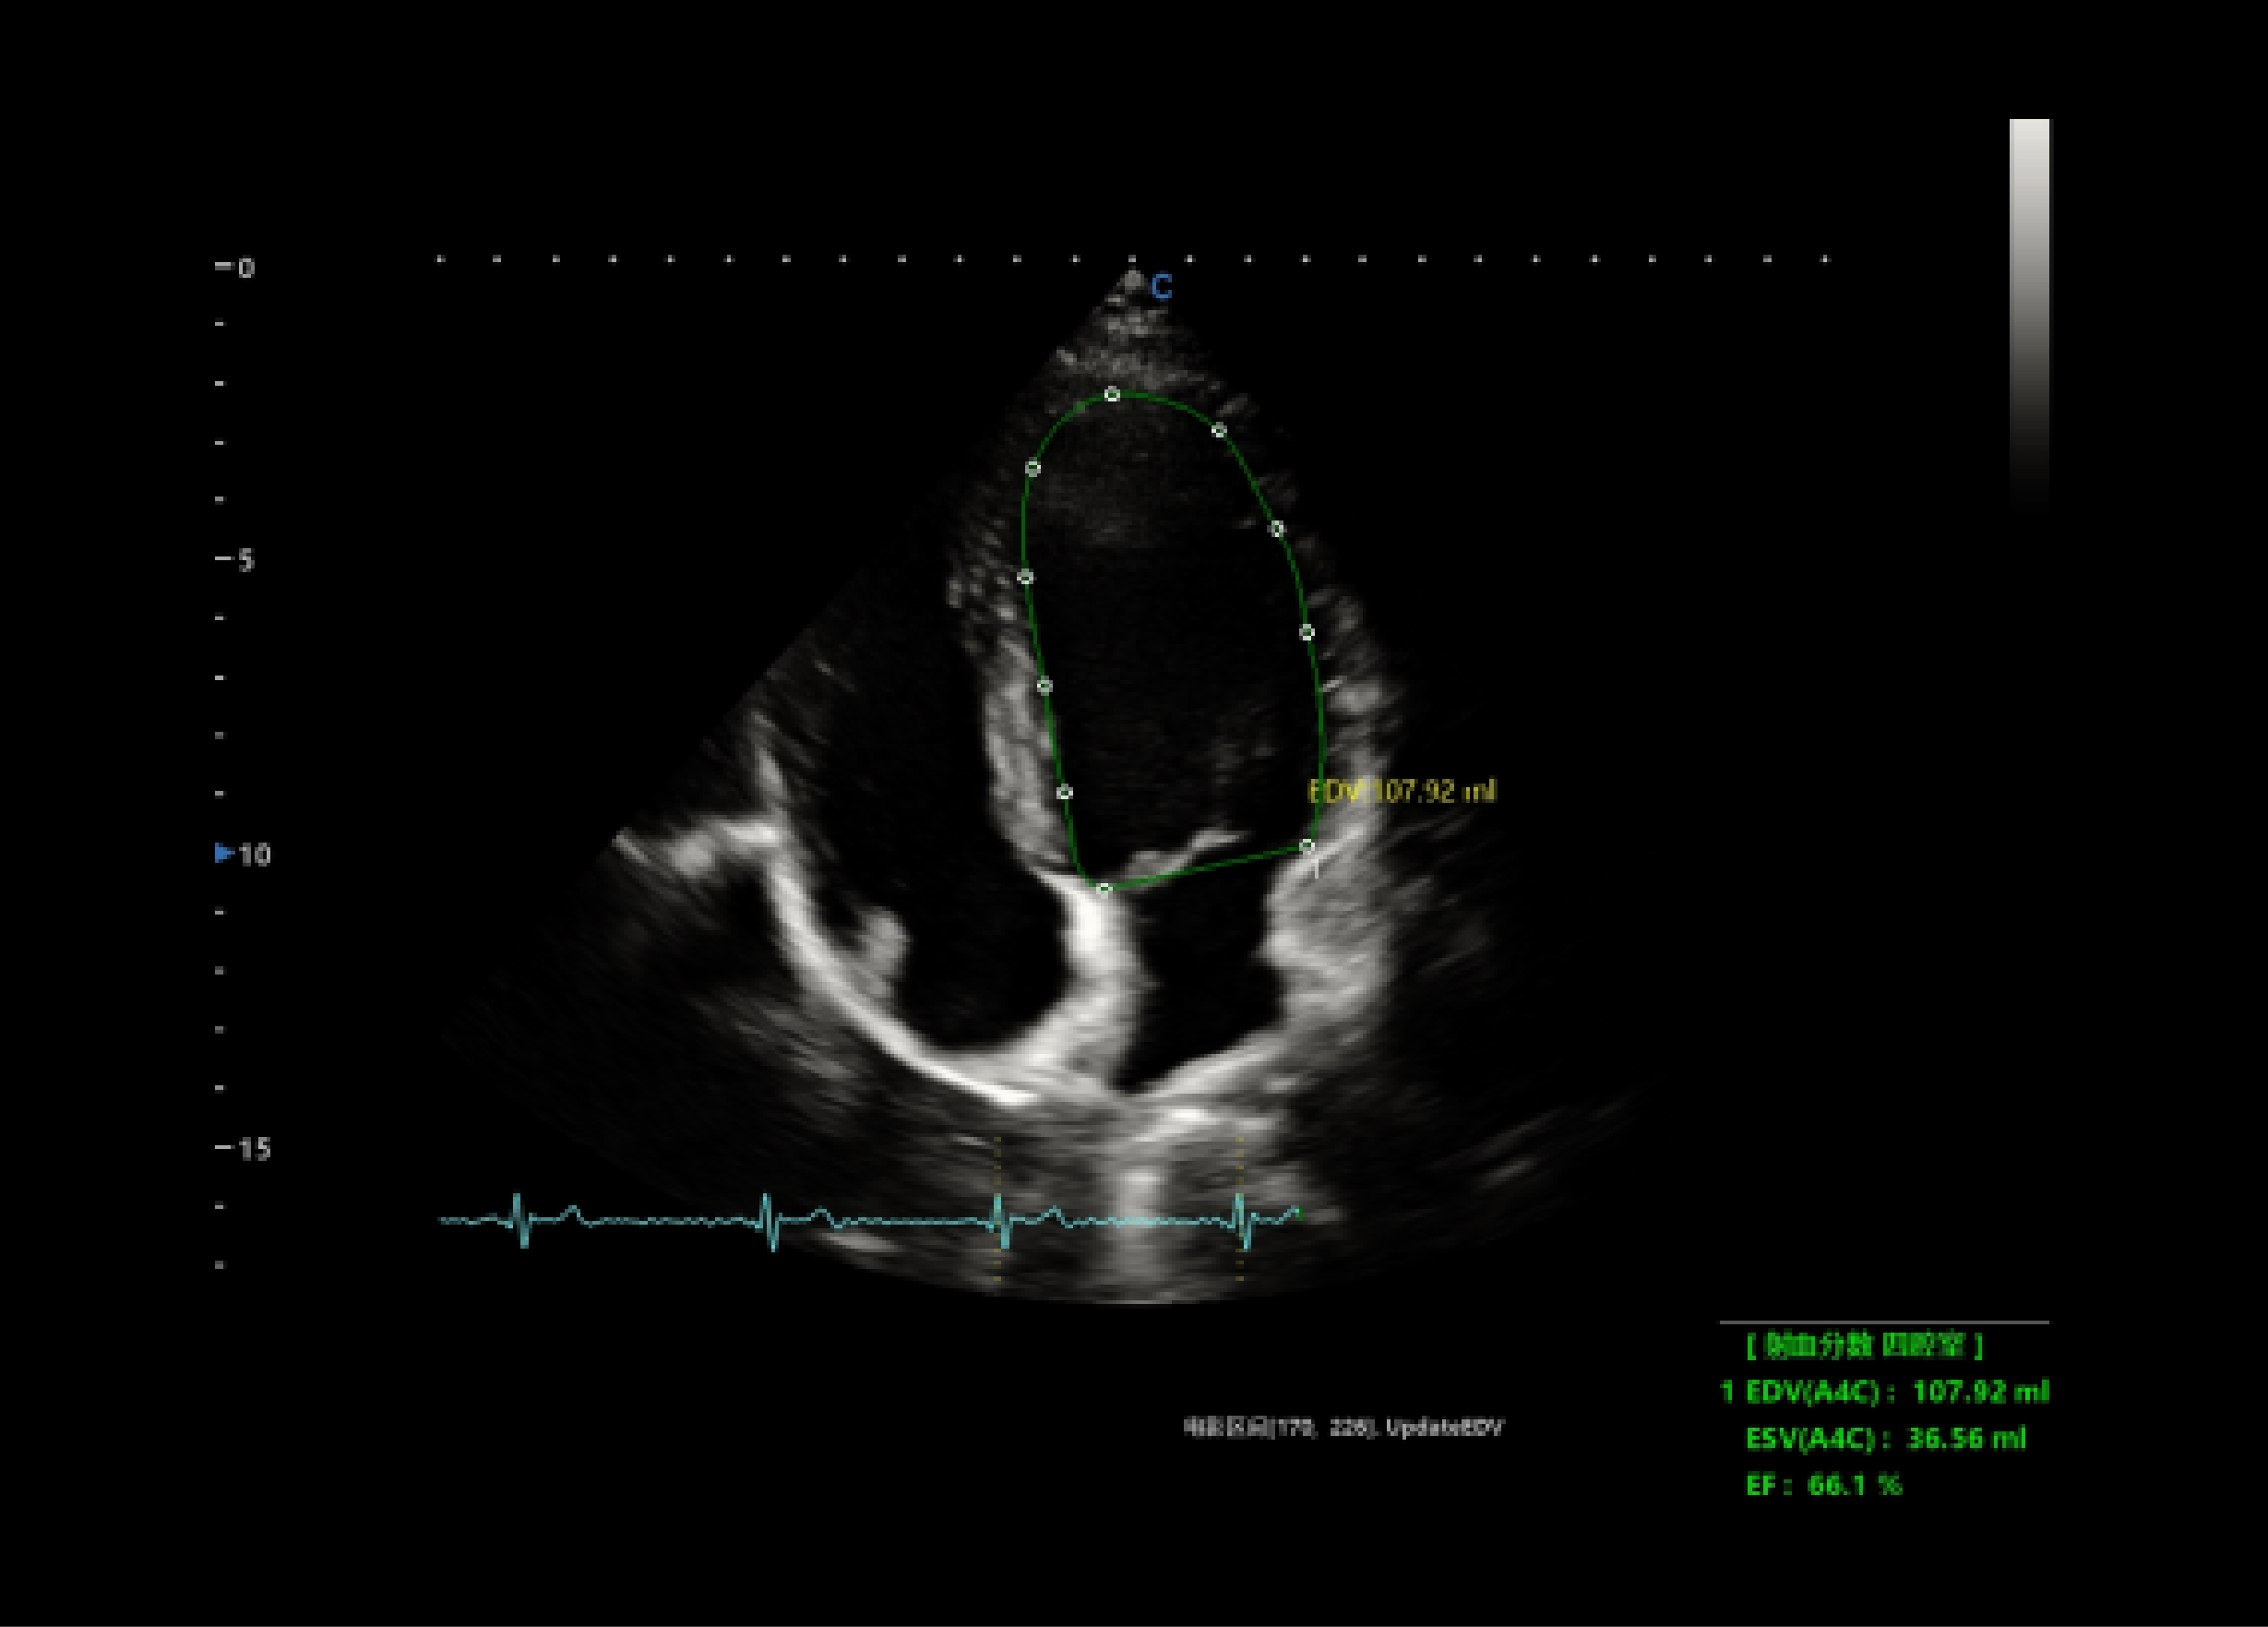2268x1627 pixels.
Task: Click the first ECG R-wave spike
Action: point(521,1220)
